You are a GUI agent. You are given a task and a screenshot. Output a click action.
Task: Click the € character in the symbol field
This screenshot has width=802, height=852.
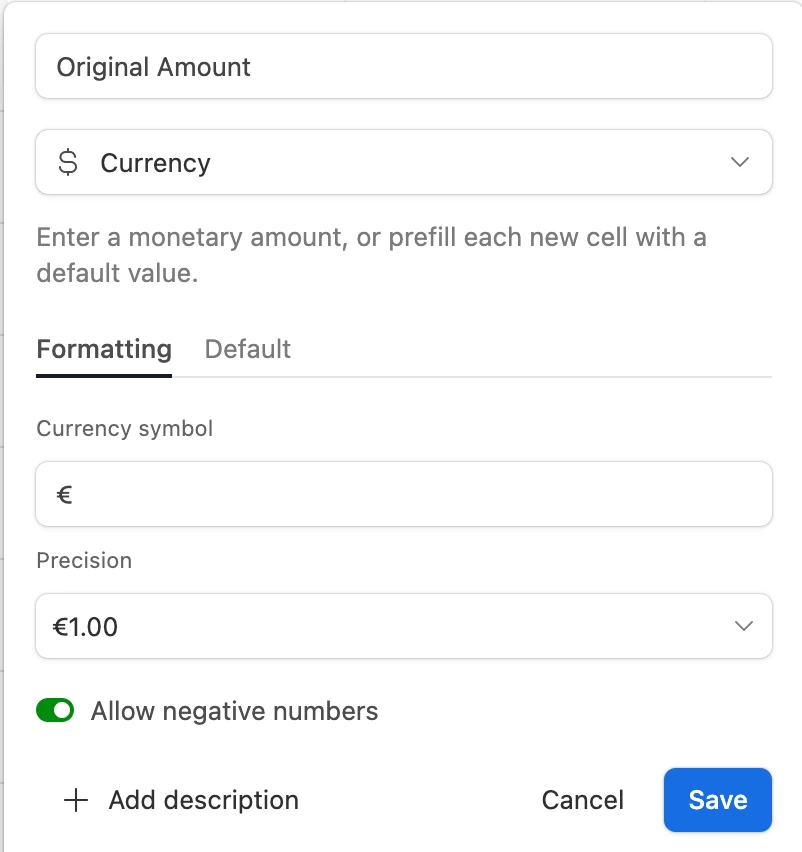click(x=64, y=494)
